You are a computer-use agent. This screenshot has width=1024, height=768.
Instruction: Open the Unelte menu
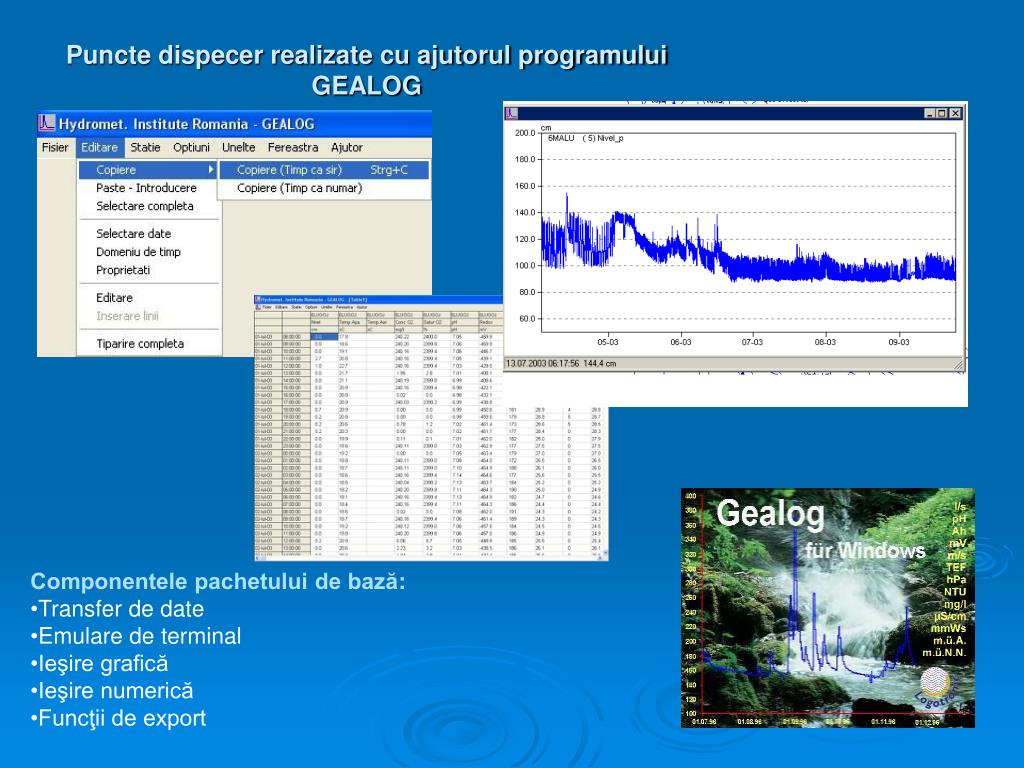[x=238, y=148]
